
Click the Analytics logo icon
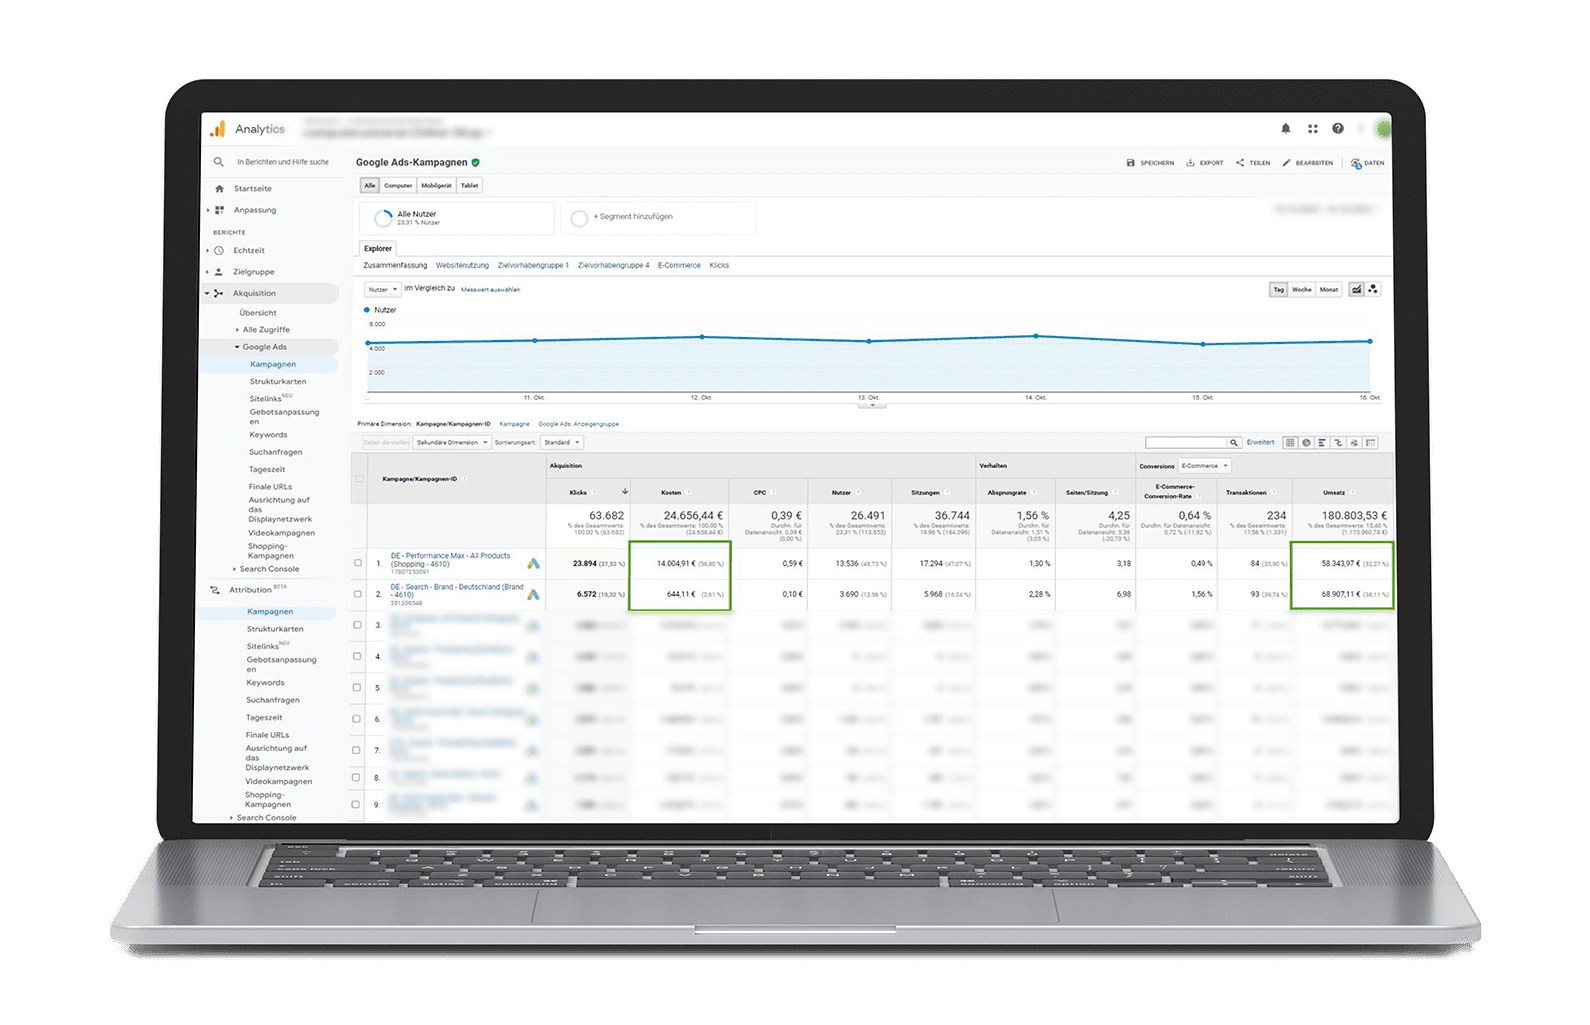217,129
